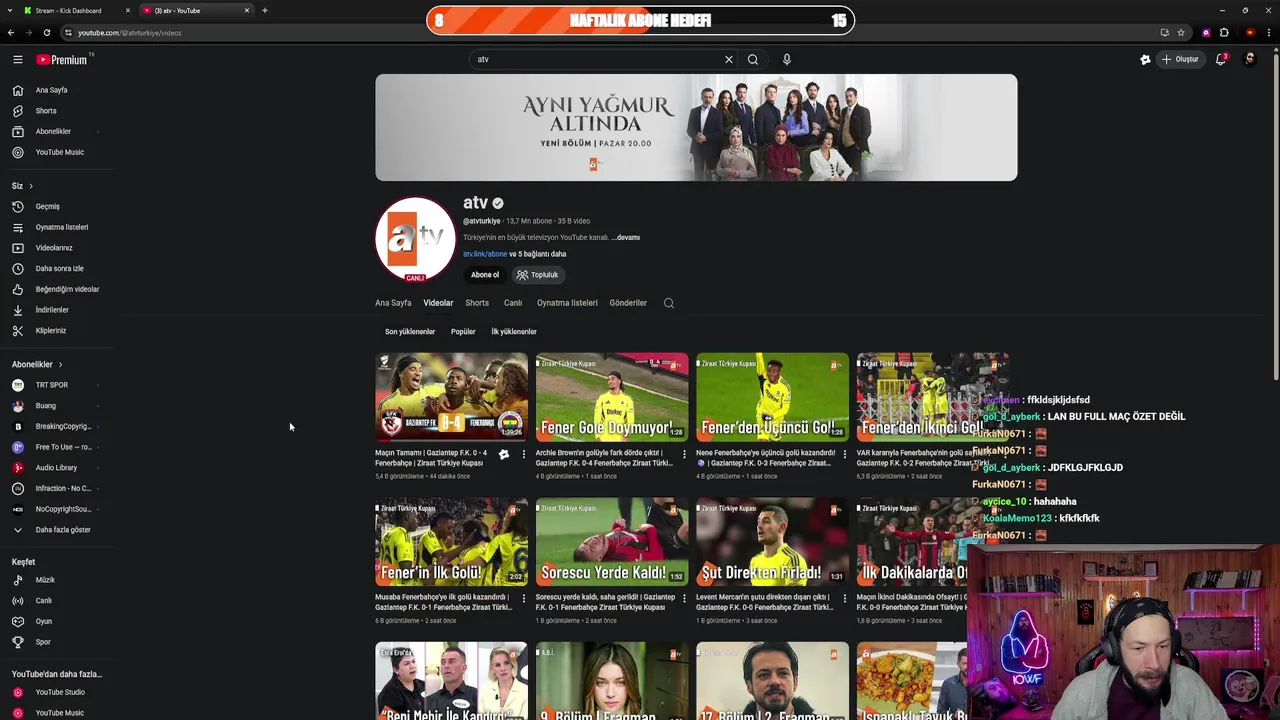Open Geçmiş history in the sidebar
This screenshot has width=1280, height=720.
click(47, 206)
